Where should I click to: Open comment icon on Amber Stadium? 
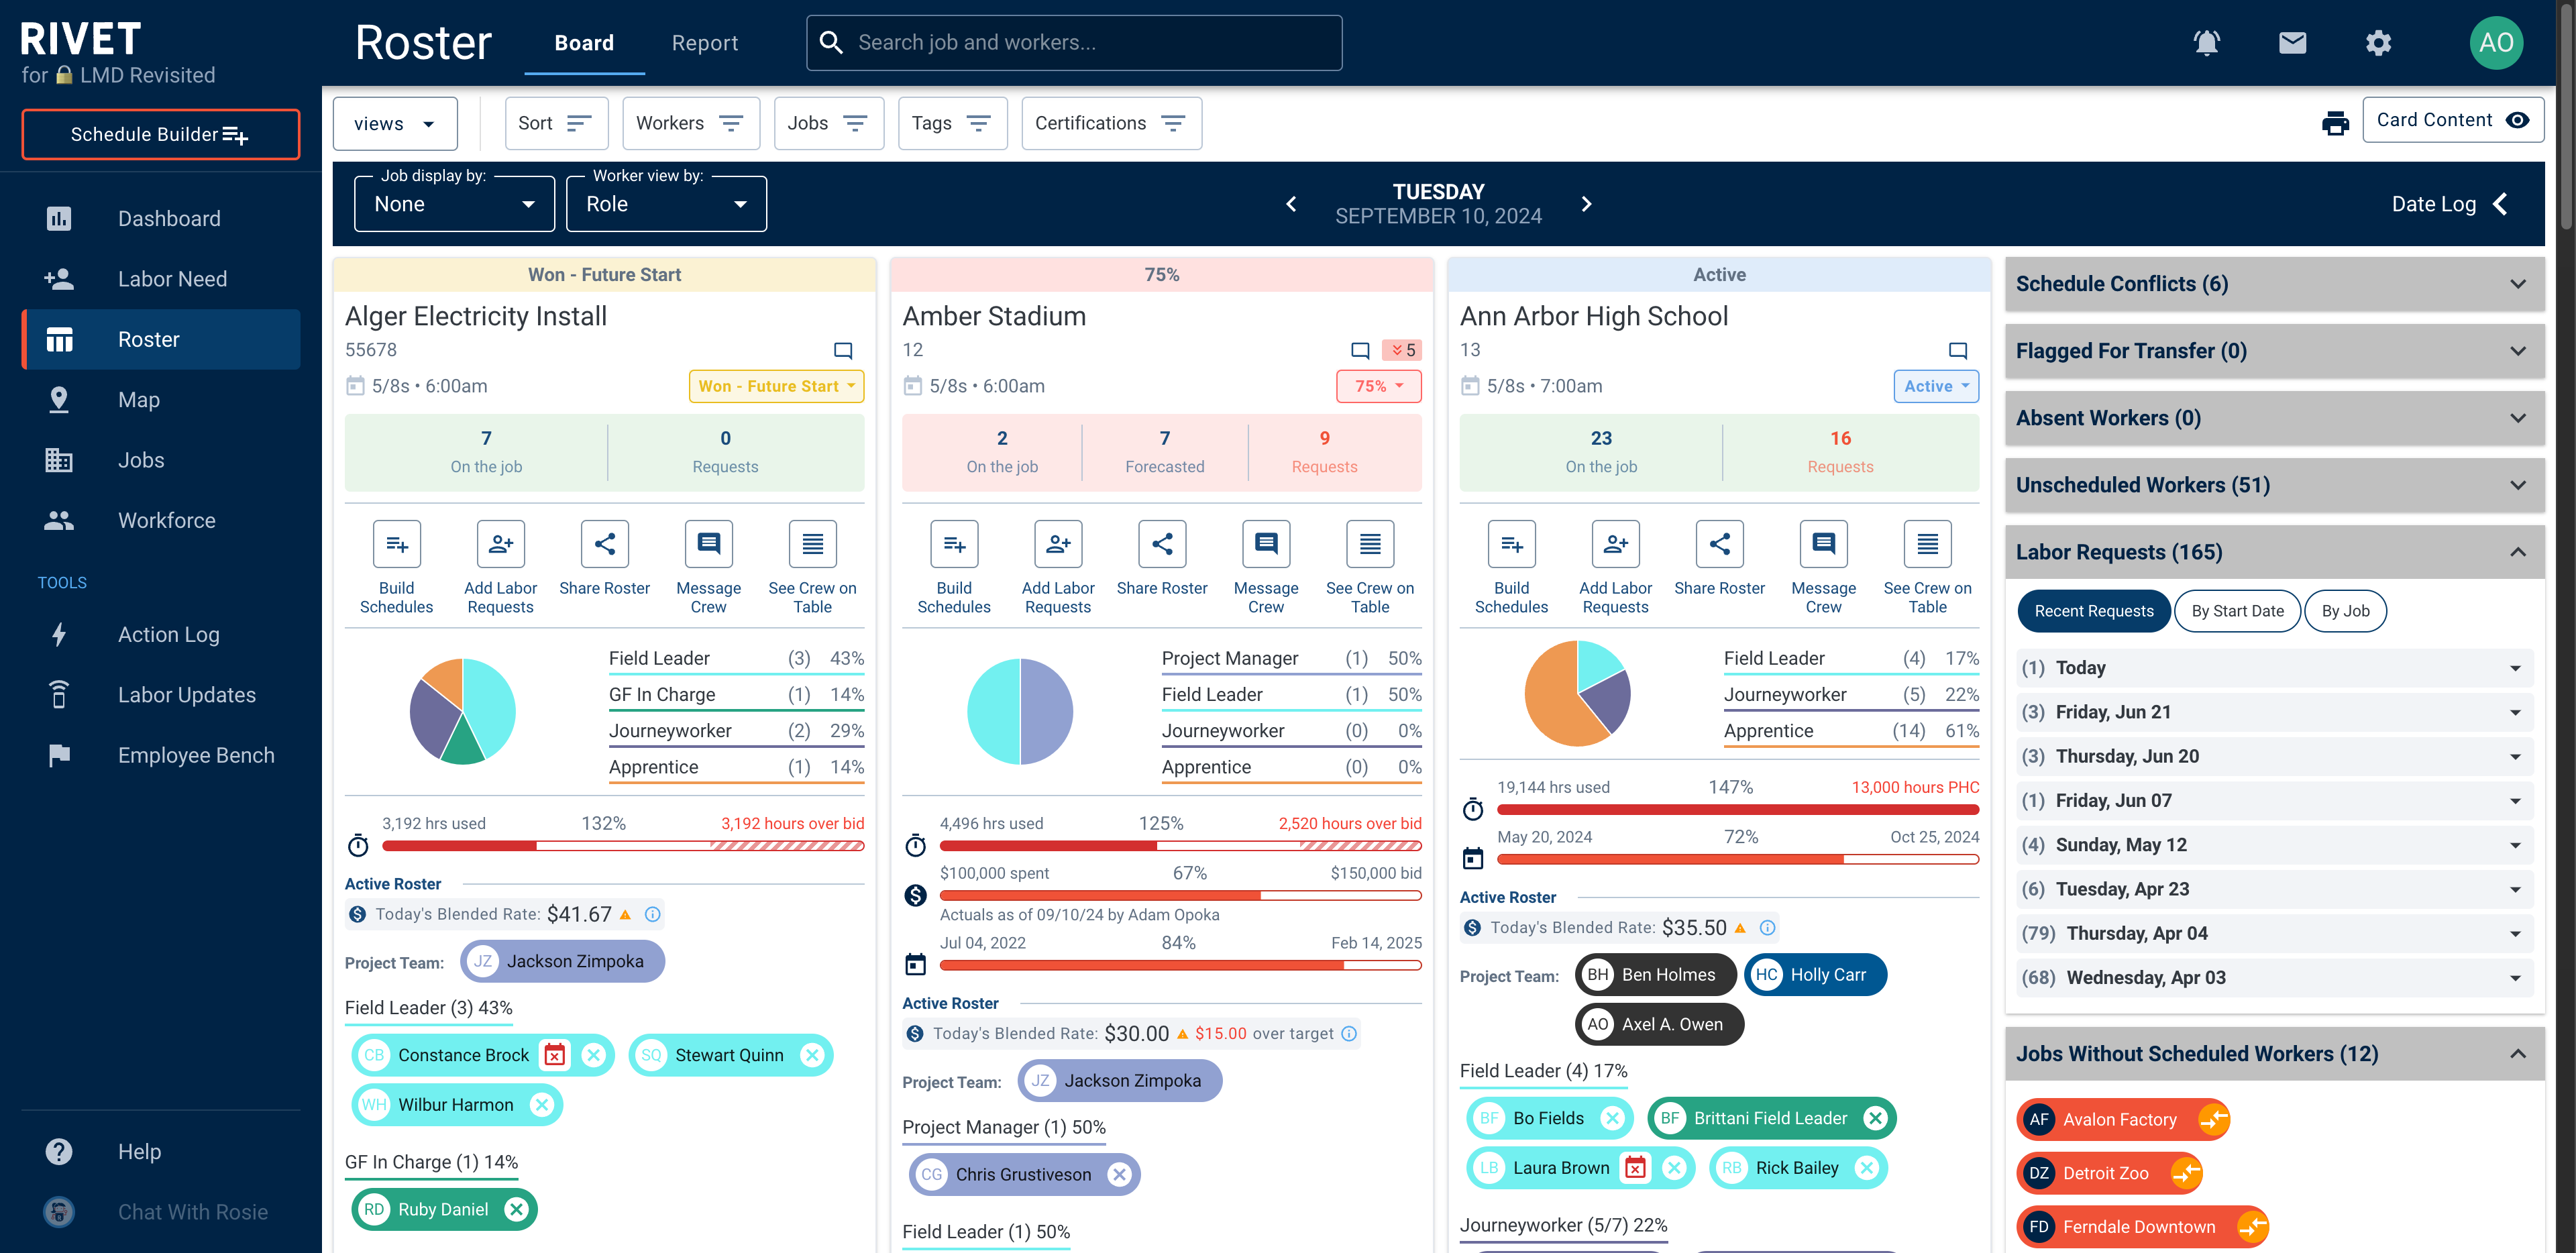pyautogui.click(x=1360, y=350)
